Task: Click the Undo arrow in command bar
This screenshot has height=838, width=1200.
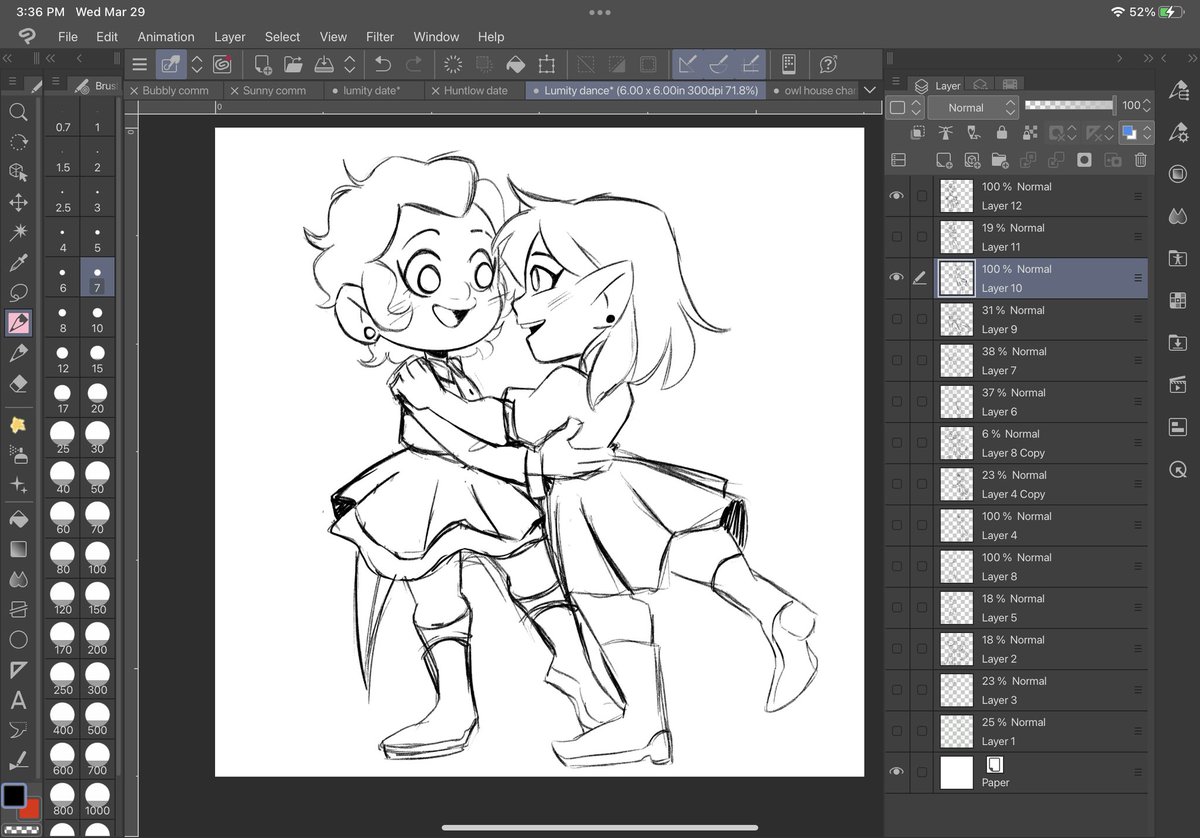Action: pyautogui.click(x=383, y=65)
